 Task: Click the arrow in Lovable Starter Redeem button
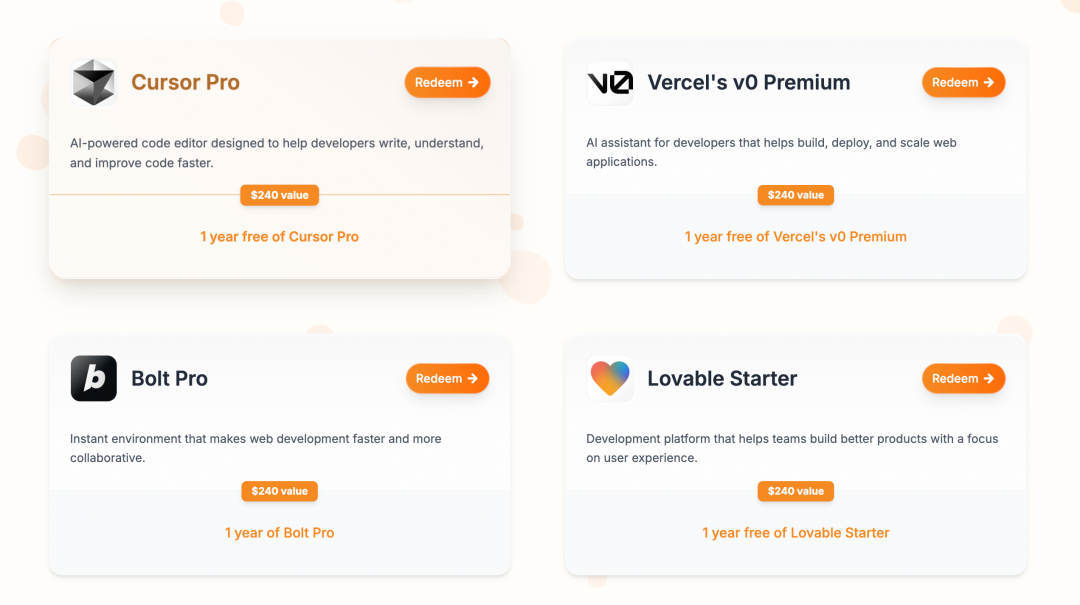(989, 378)
